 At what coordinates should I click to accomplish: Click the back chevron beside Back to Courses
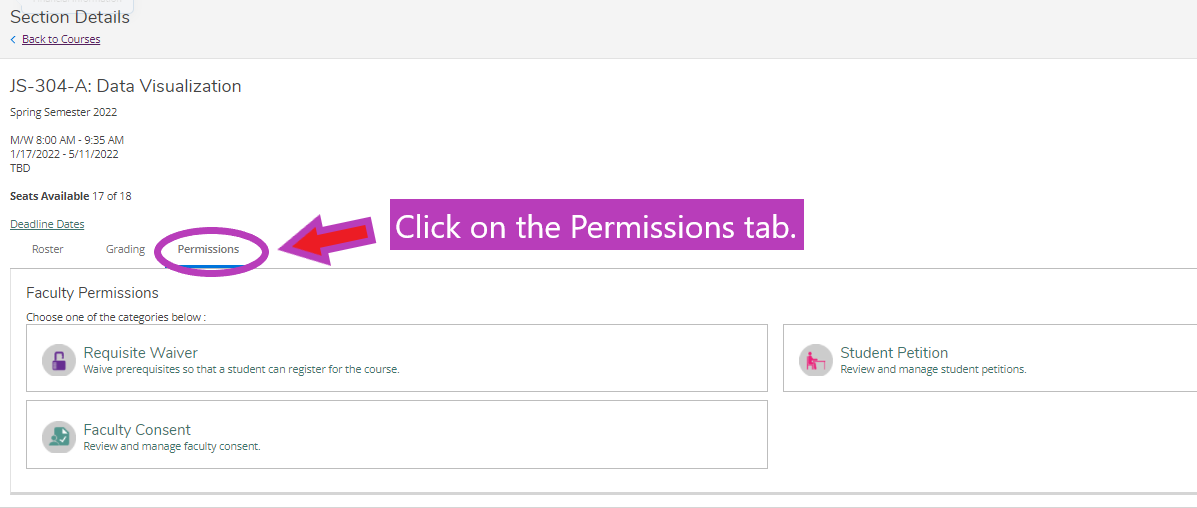(x=13, y=39)
